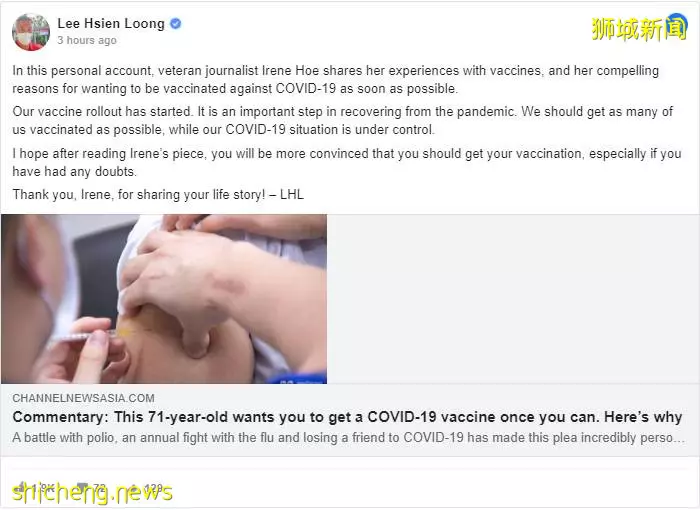
Task: Click the paragraph 'Our vaccine rollout has started'
Action: point(342,121)
